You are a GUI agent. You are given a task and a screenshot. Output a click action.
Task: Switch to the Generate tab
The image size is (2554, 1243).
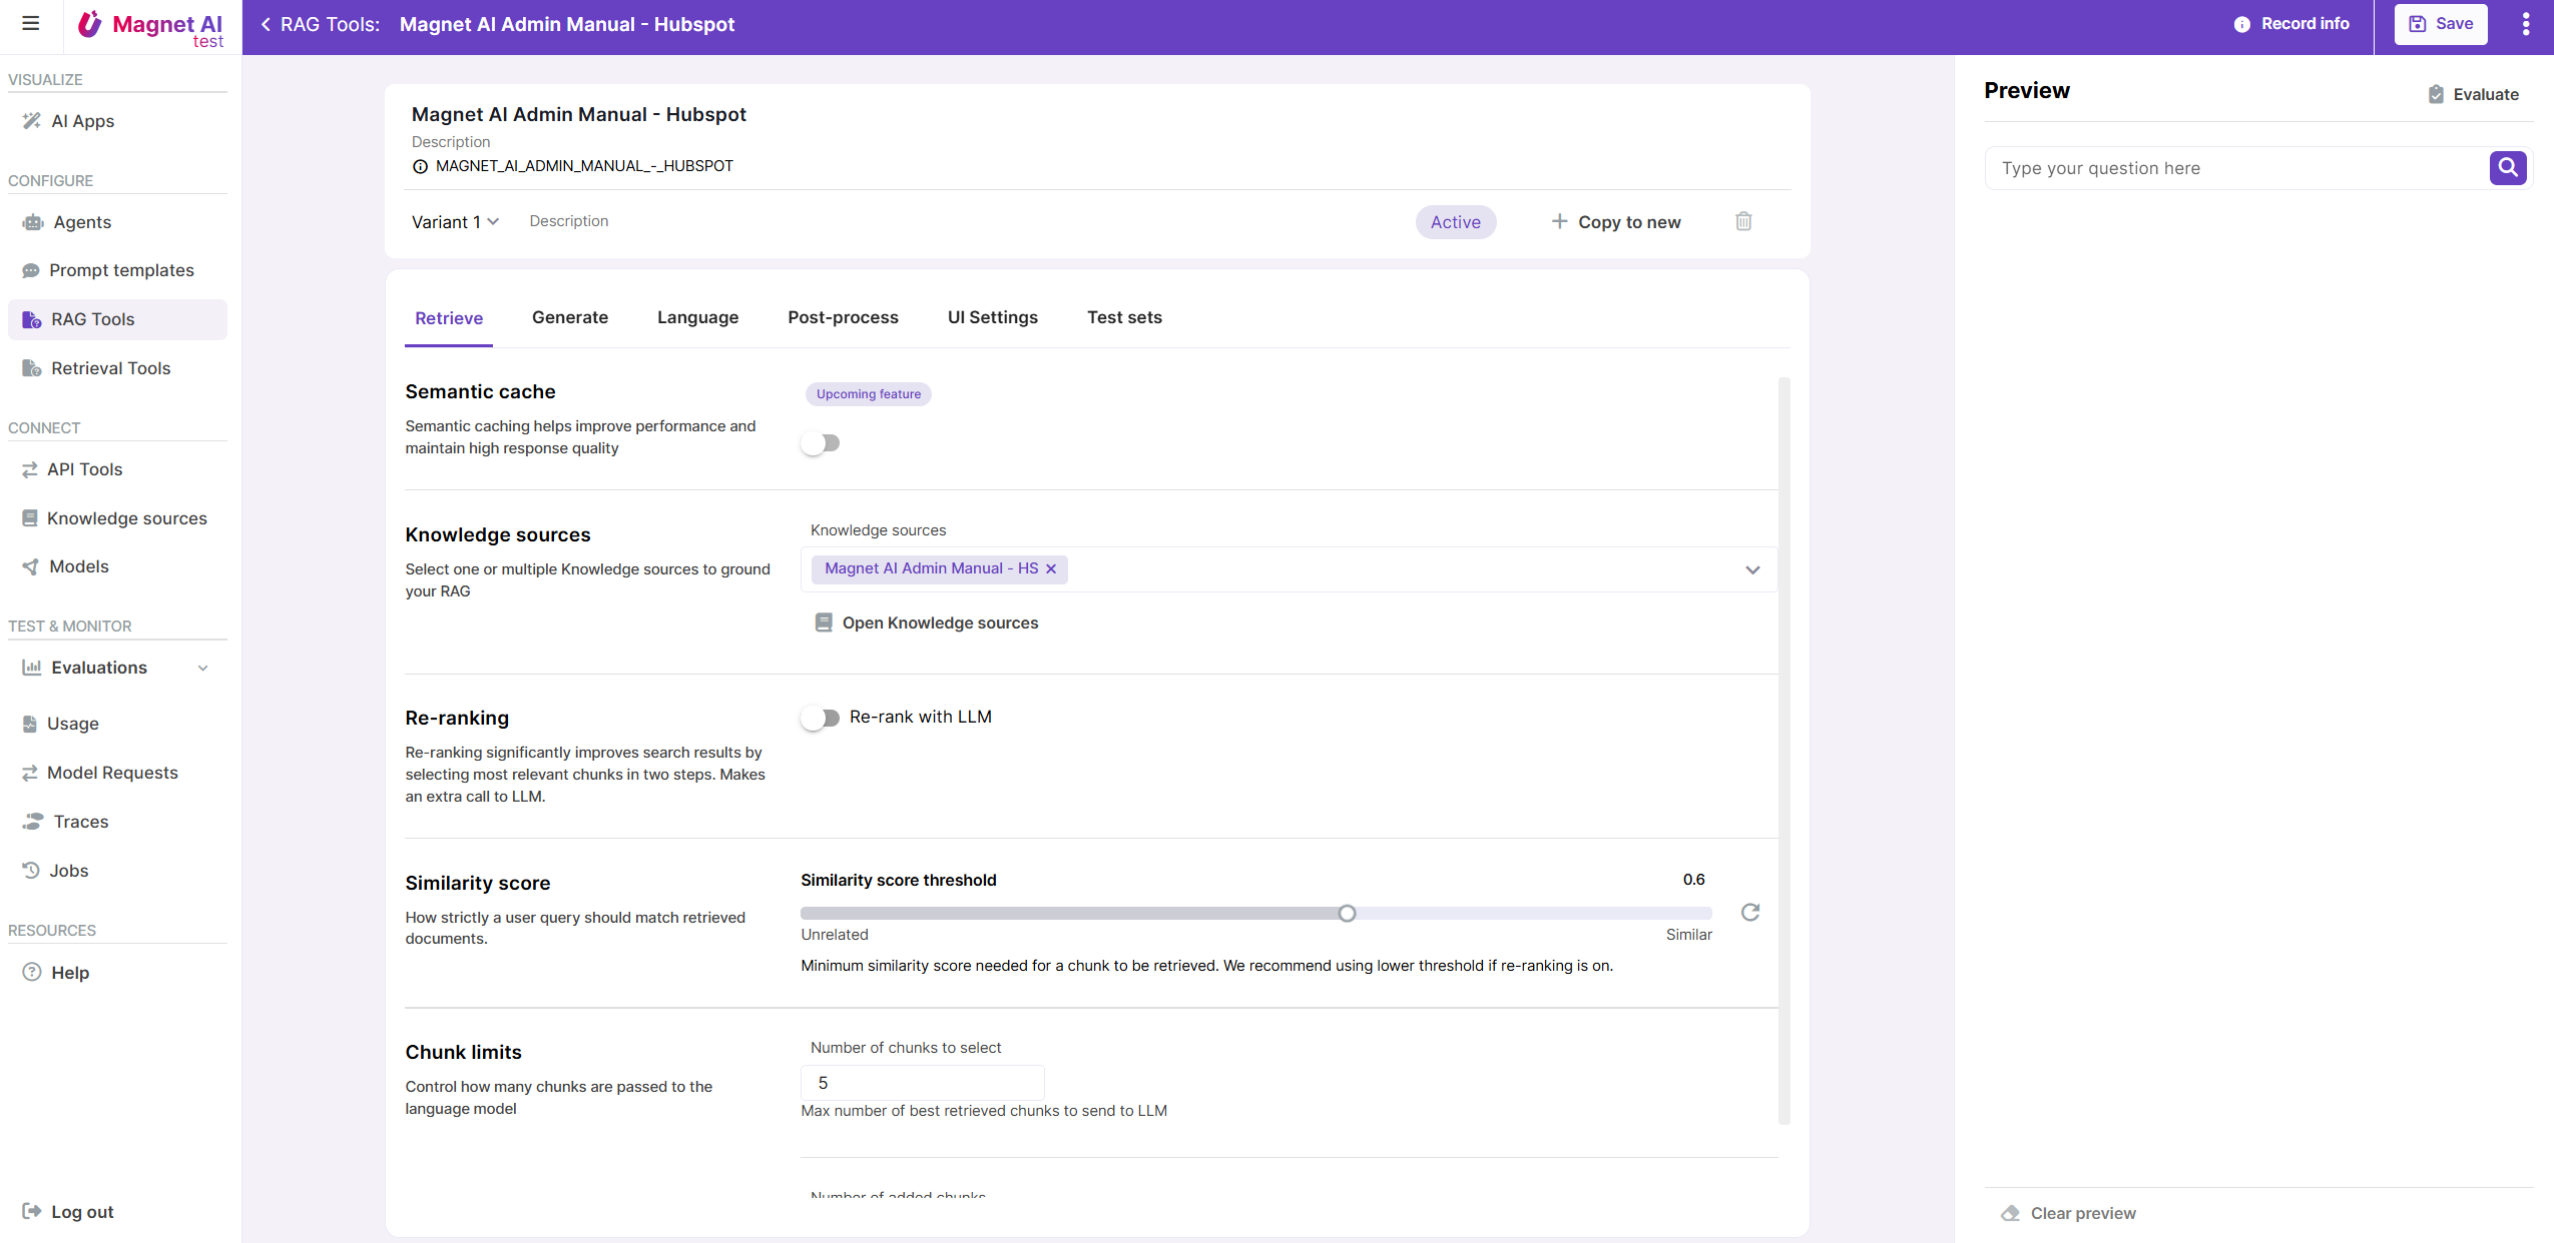[570, 317]
